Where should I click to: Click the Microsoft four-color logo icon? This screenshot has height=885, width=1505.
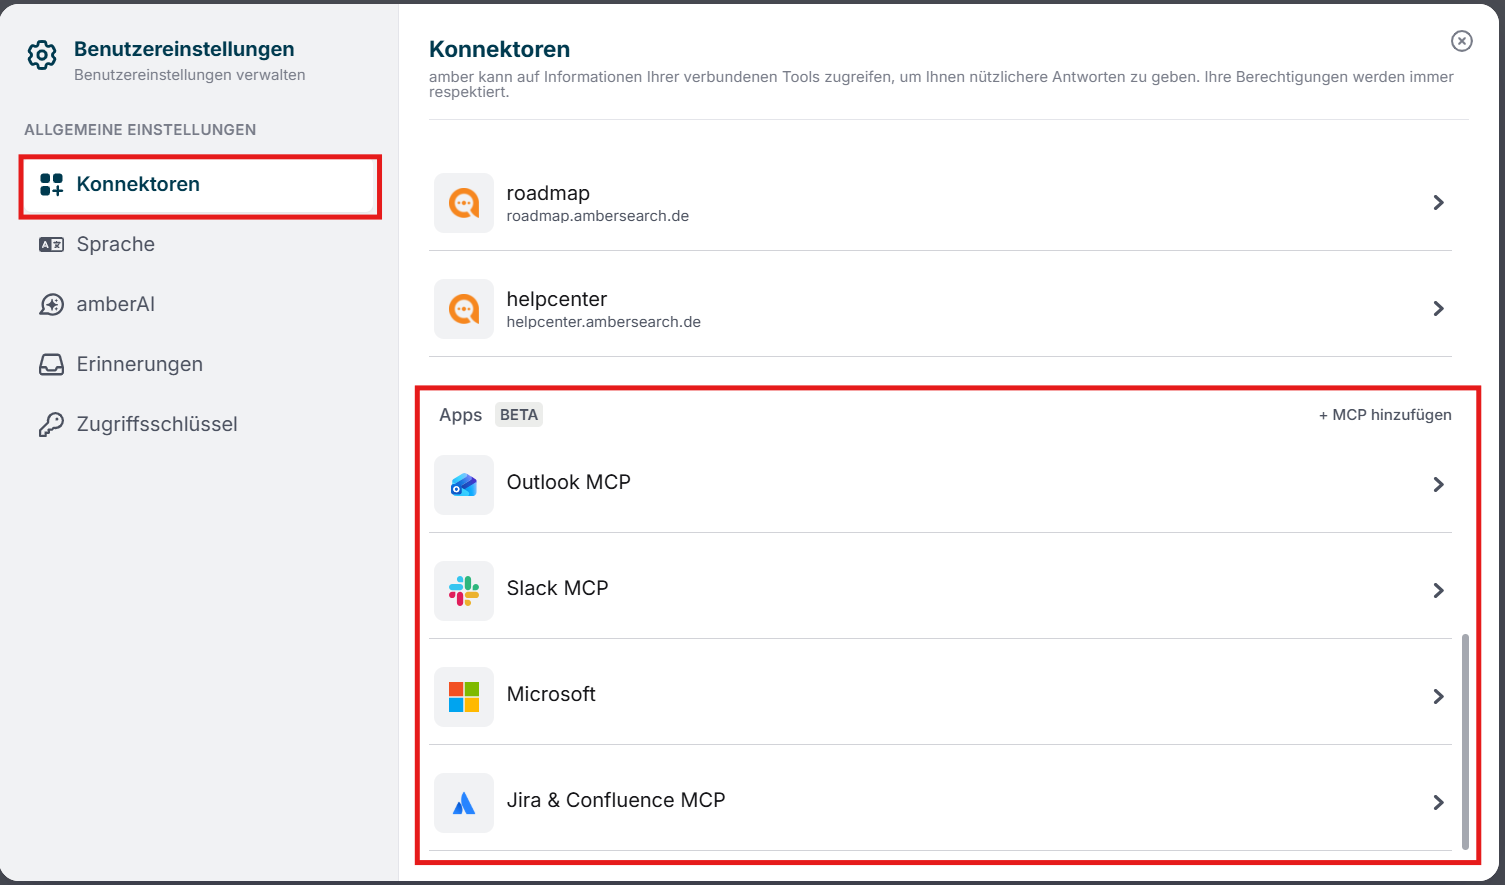(464, 697)
